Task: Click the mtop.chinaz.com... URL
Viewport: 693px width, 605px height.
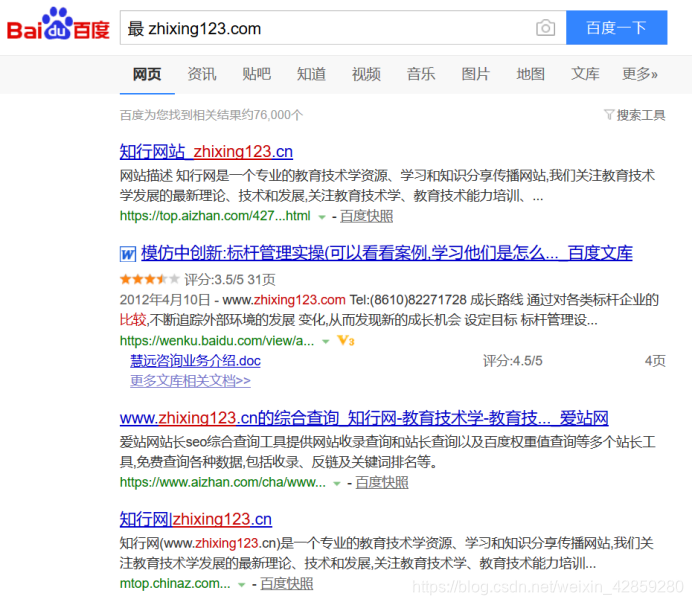Action: 175,584
